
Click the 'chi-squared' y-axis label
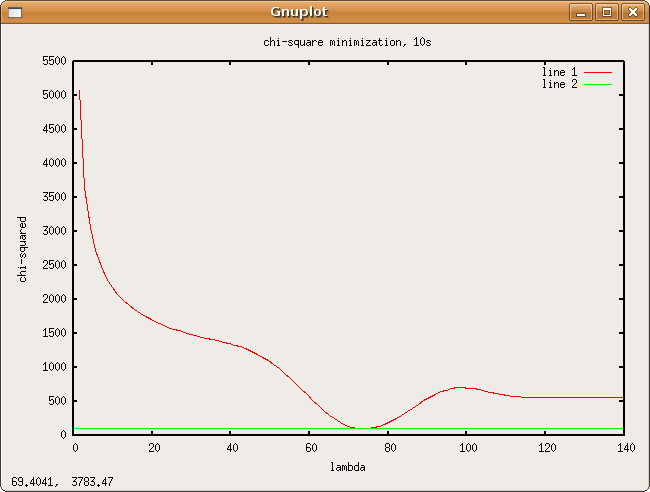23,248
